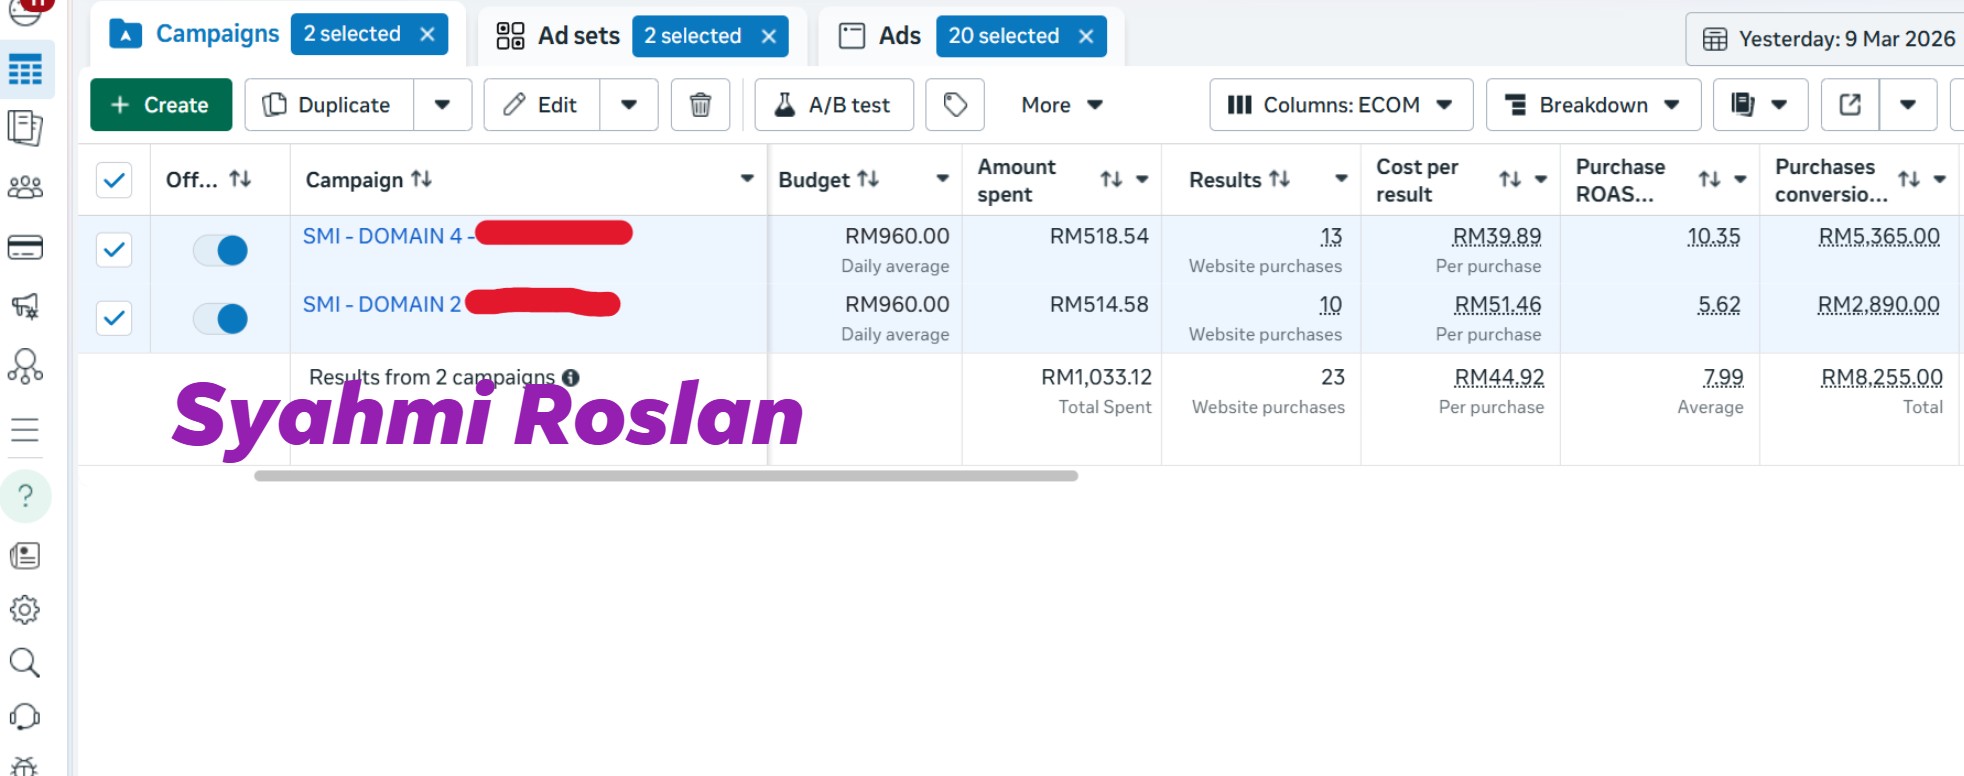Open the Edit dropdown arrow
Image resolution: width=1964 pixels, height=776 pixels.
coord(629,105)
